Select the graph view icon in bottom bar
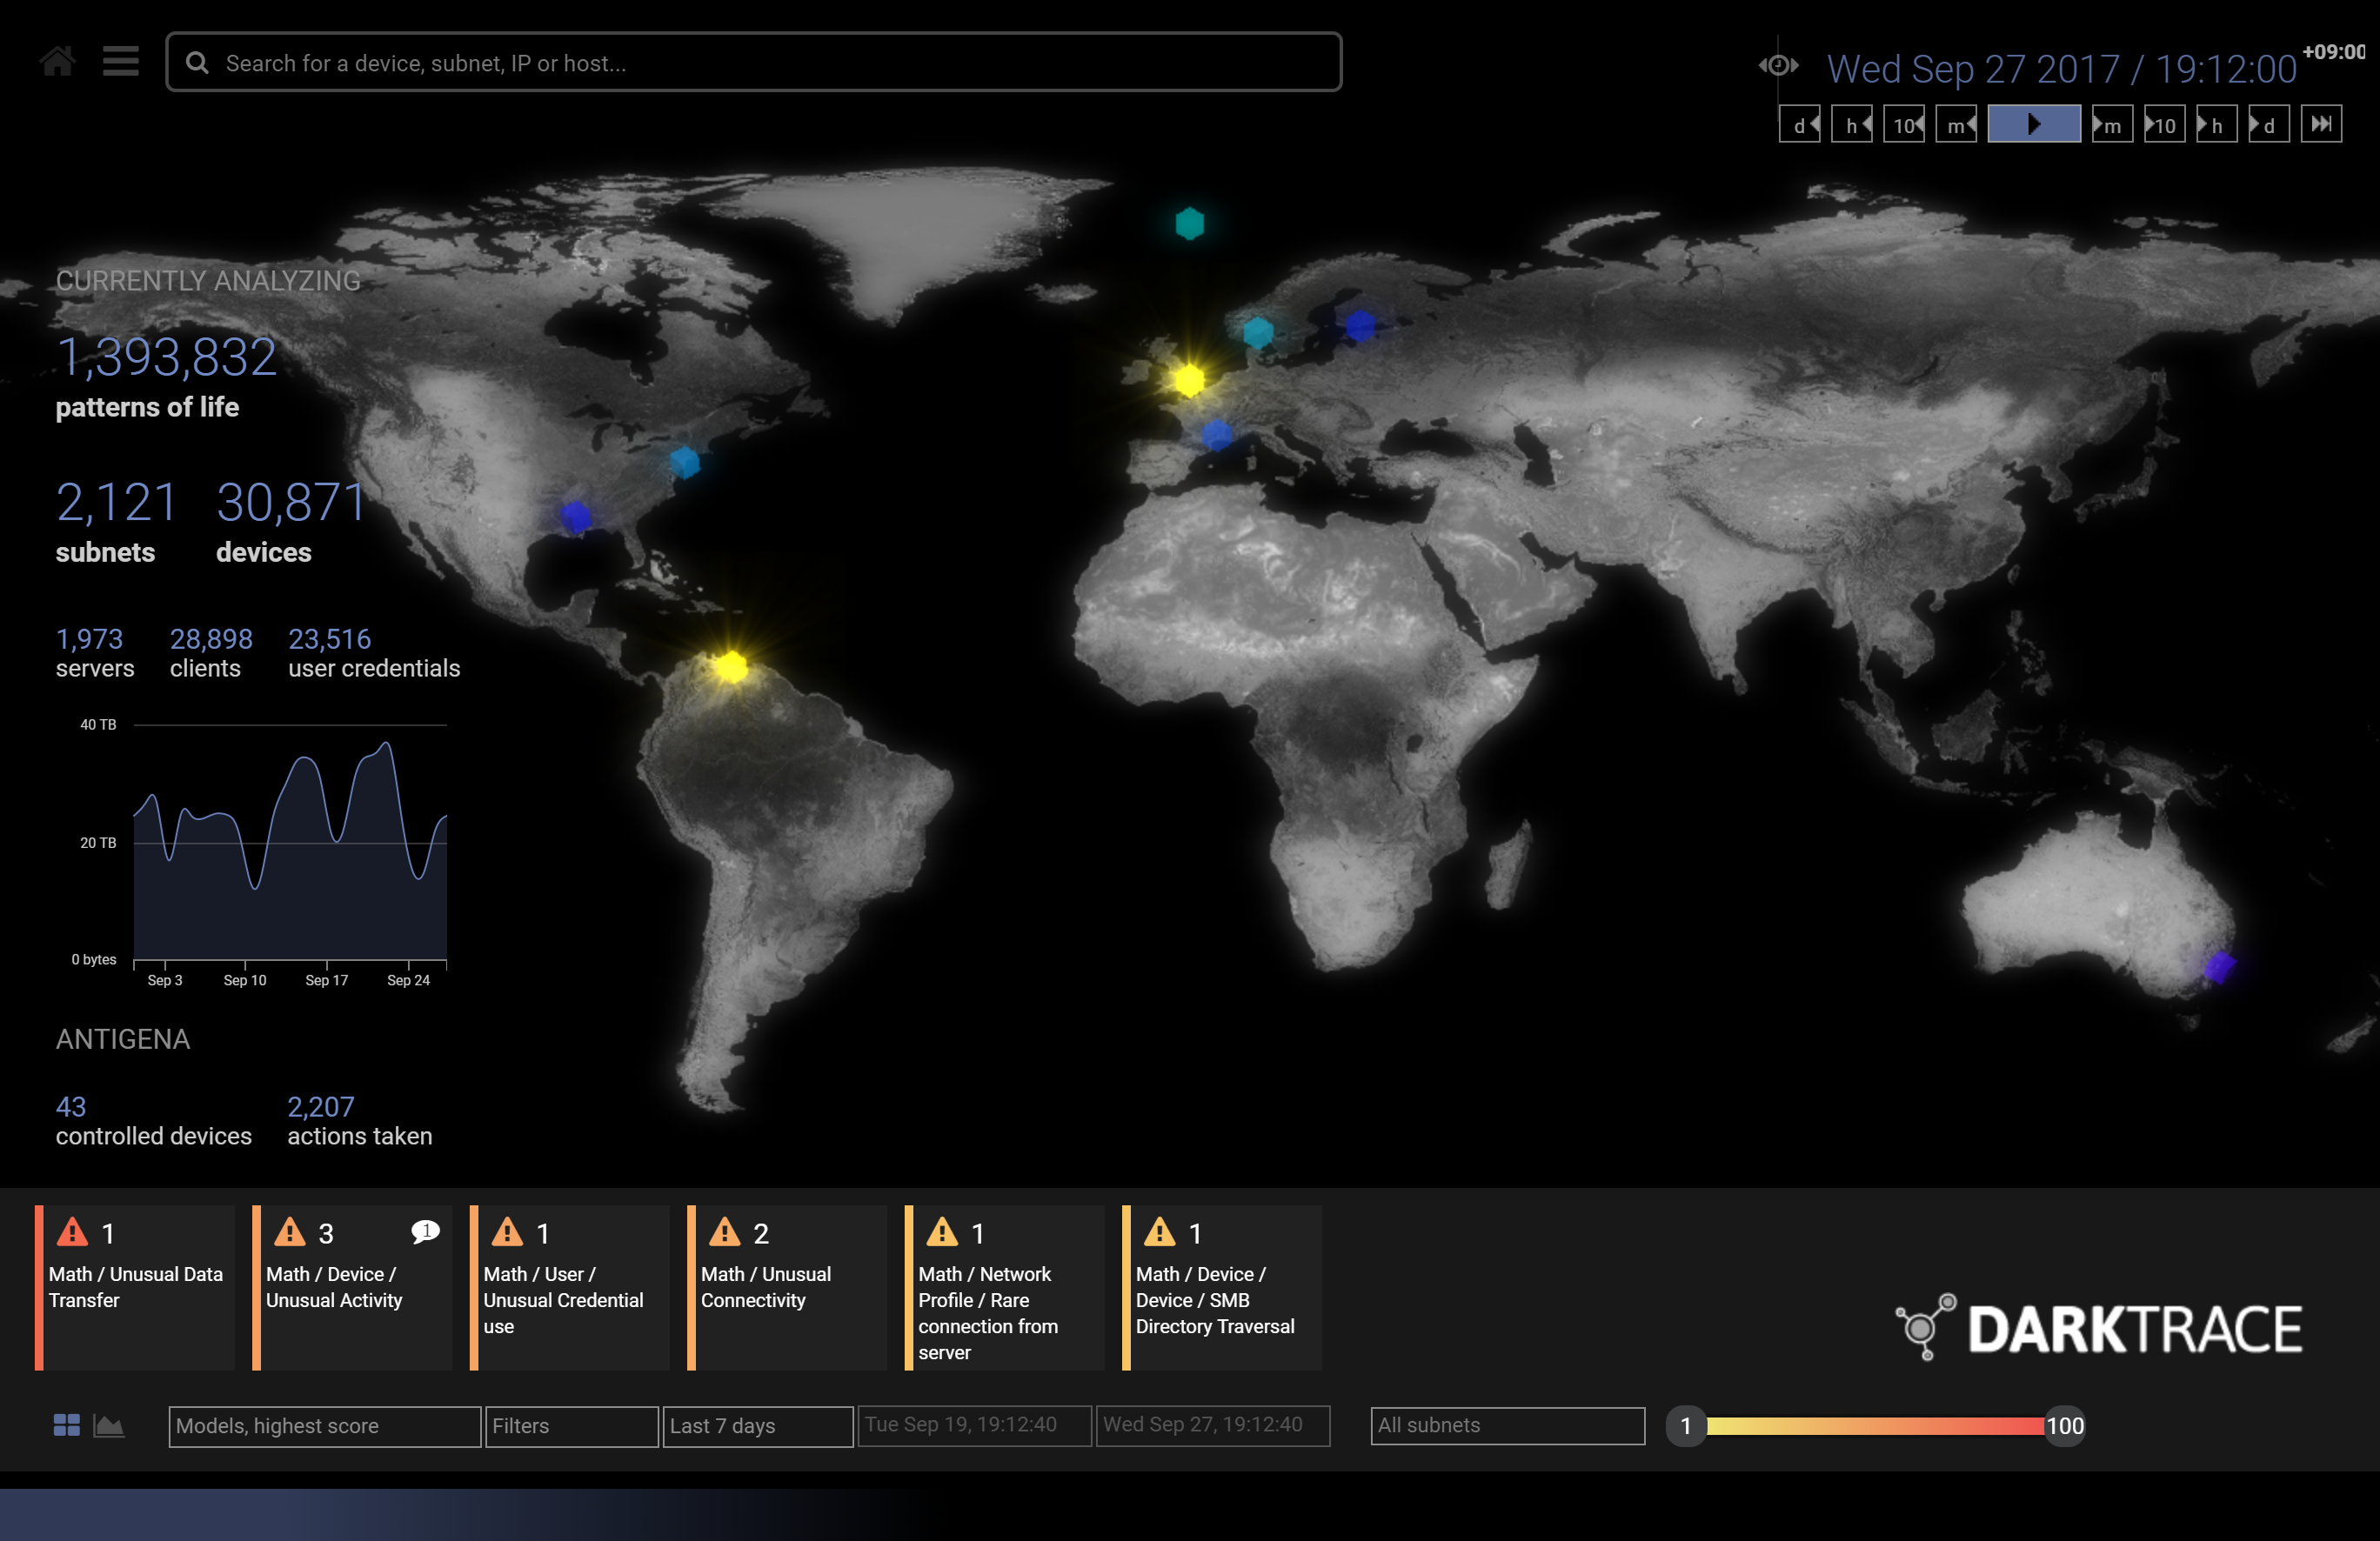 (109, 1425)
